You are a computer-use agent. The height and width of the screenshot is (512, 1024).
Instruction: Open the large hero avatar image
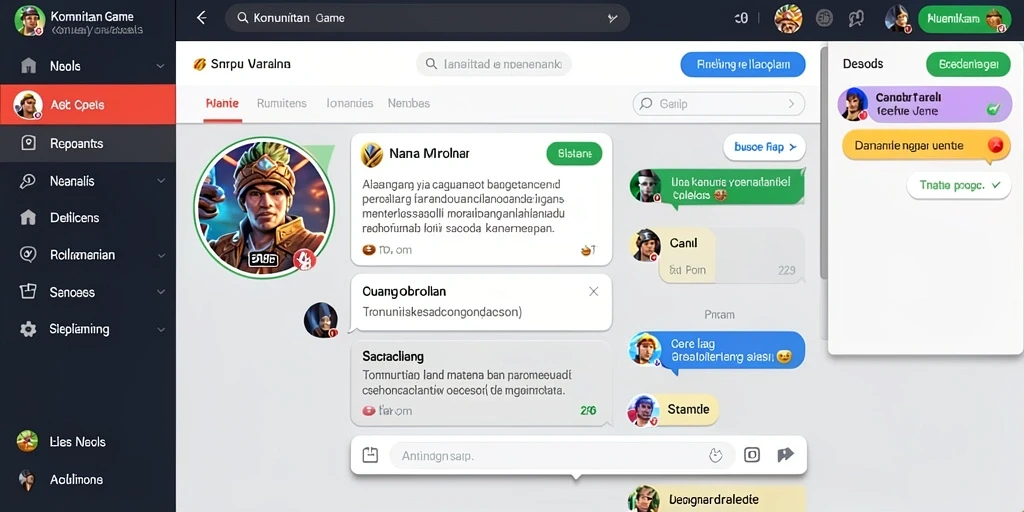tap(264, 208)
